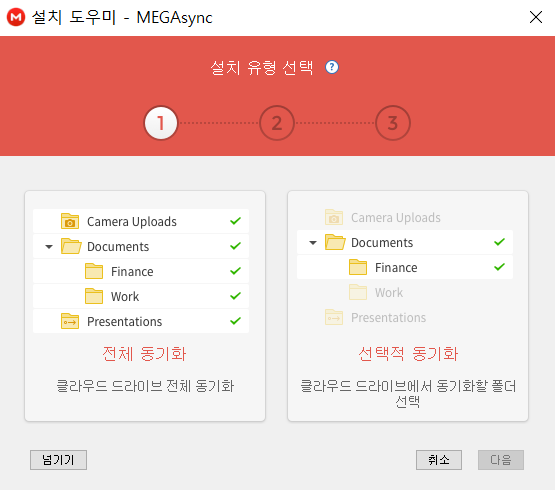
Task: Select Documents label in selective sync card
Action: (382, 243)
